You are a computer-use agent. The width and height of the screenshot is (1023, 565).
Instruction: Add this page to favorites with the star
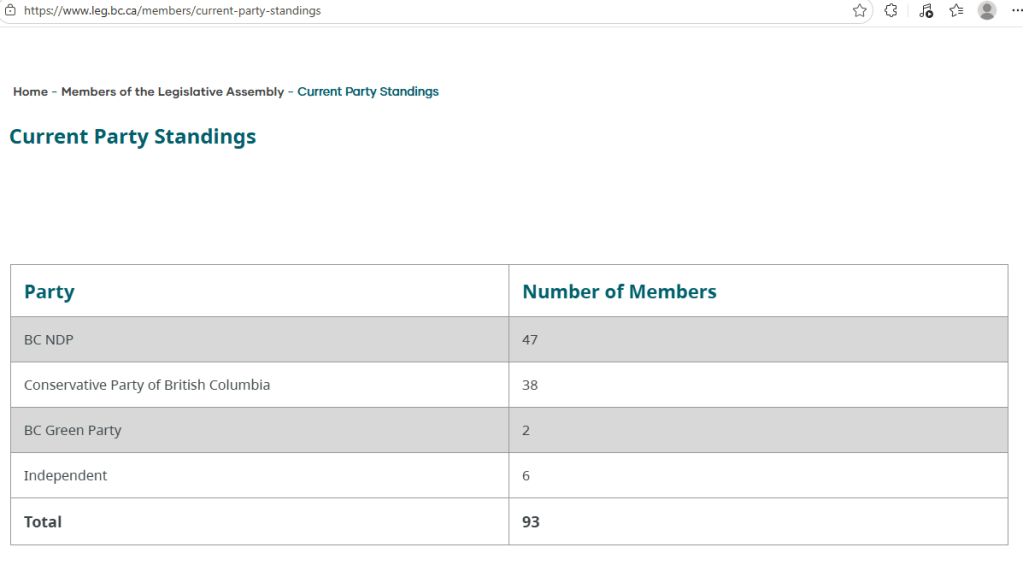[859, 11]
